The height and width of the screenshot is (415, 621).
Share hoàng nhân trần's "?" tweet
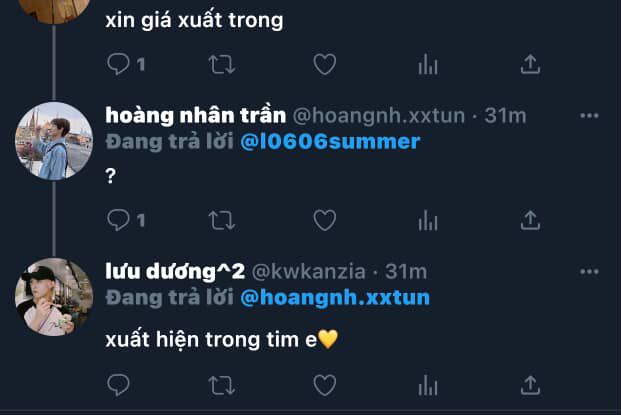pos(530,220)
